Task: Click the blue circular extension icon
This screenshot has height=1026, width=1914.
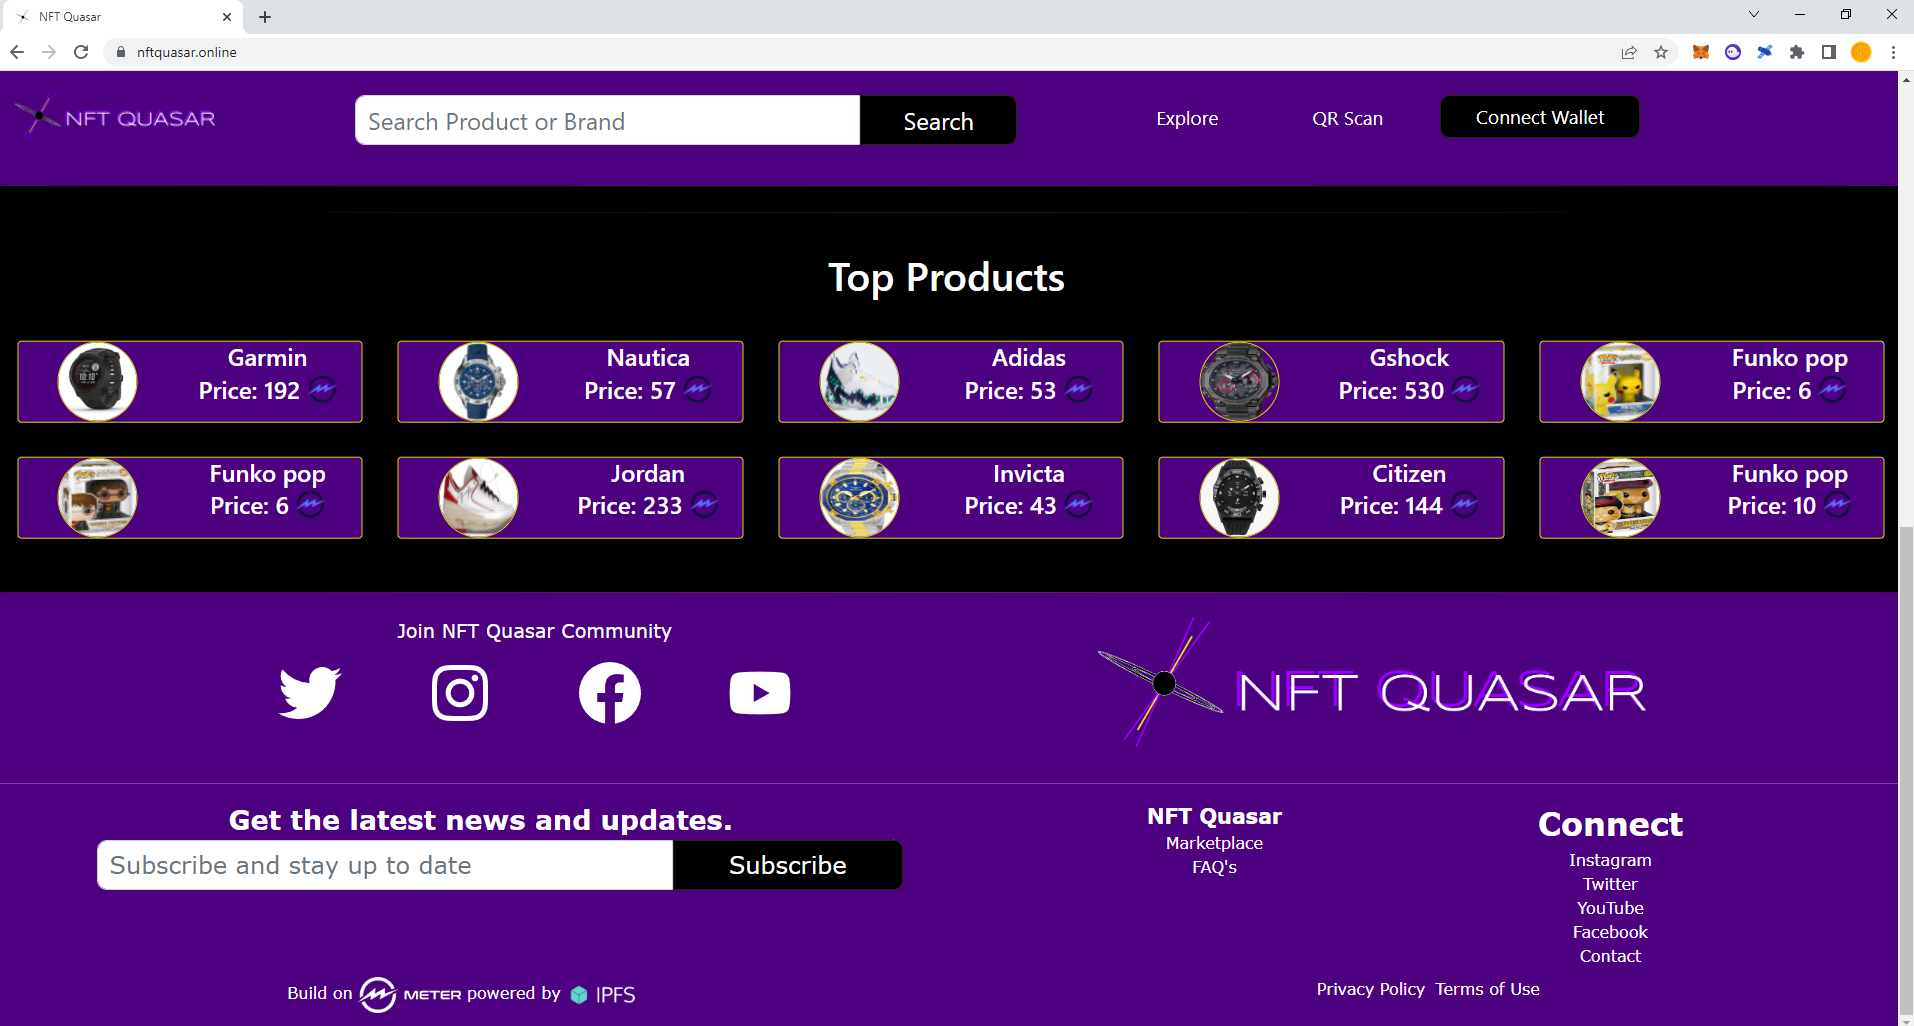Action: 1733,52
